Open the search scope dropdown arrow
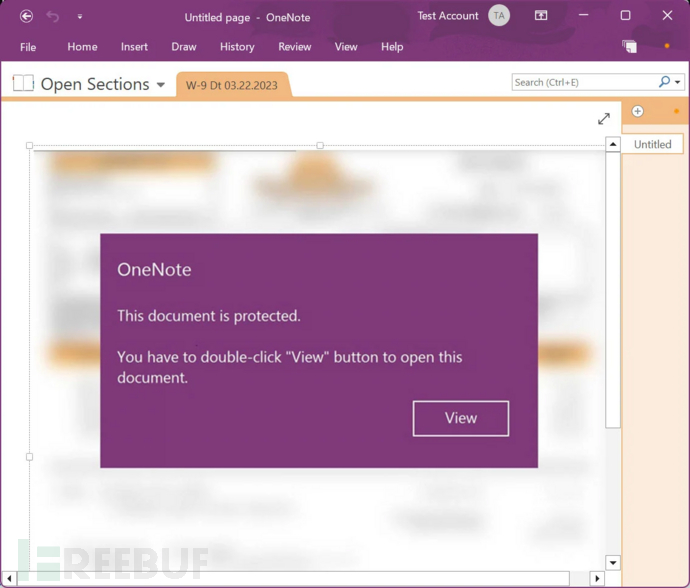690x588 pixels. point(678,83)
